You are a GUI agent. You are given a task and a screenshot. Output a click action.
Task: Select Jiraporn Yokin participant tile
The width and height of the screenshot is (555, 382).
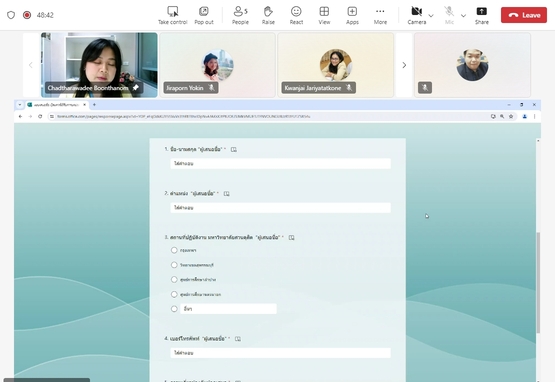click(x=217, y=65)
